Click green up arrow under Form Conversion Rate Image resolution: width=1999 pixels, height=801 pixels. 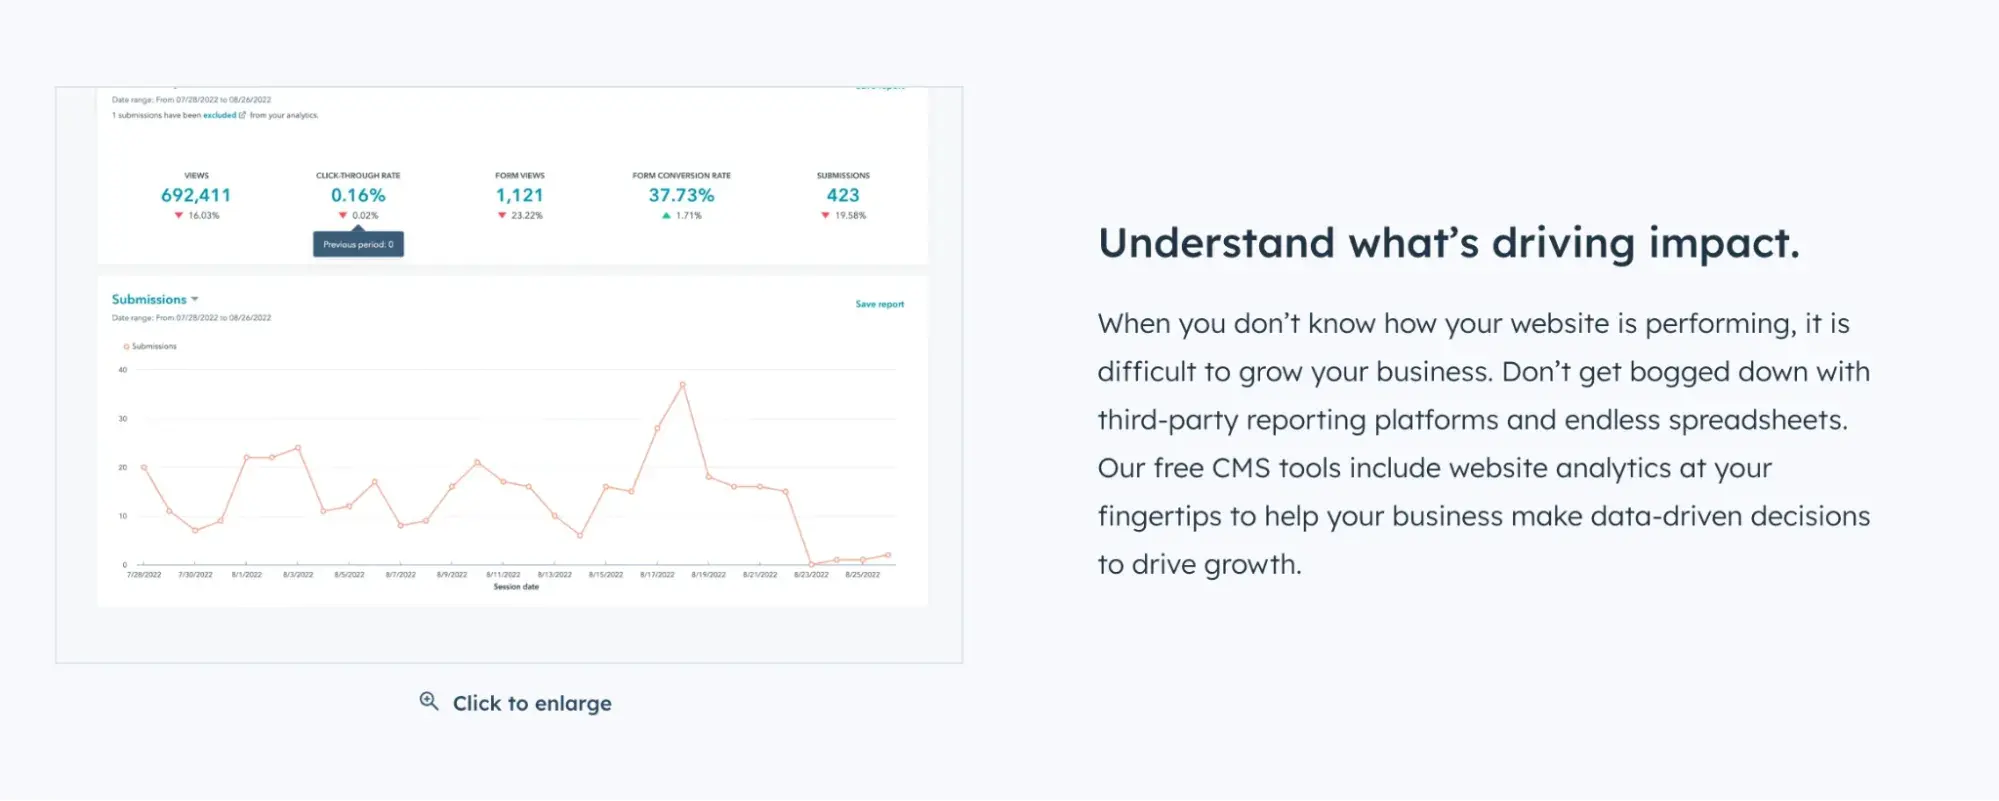[666, 215]
